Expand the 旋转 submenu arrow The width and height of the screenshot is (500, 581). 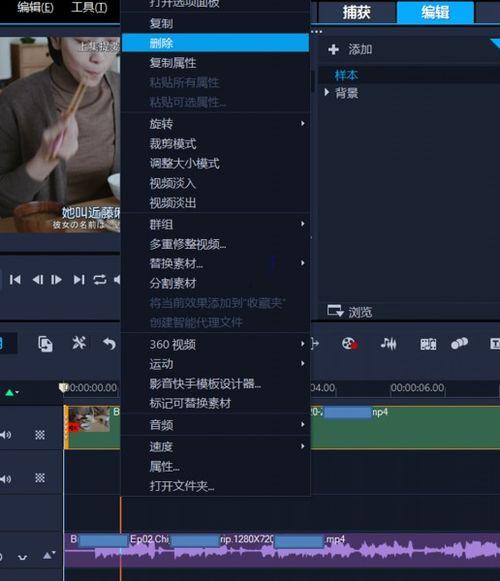[x=303, y=123]
